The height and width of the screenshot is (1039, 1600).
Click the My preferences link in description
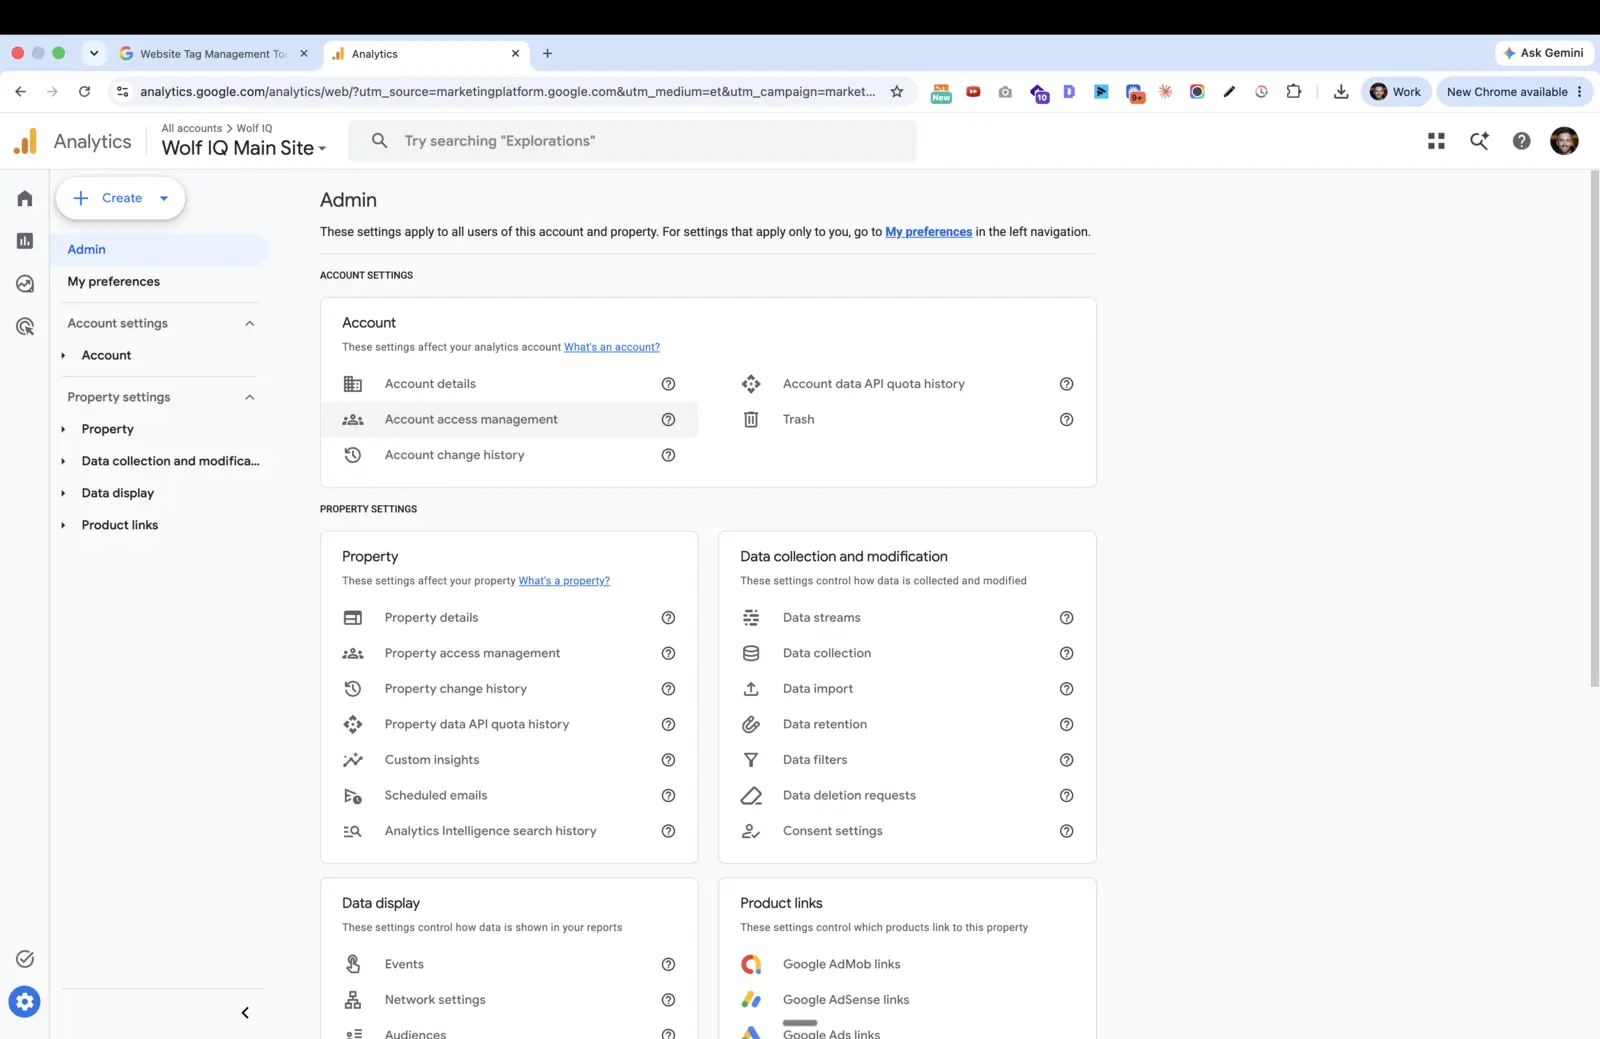pos(928,232)
